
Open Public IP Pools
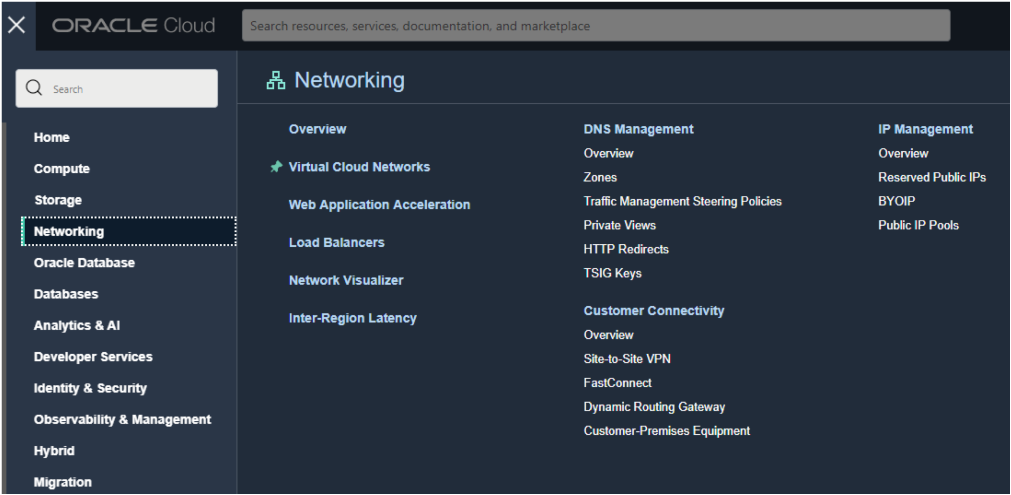918,225
